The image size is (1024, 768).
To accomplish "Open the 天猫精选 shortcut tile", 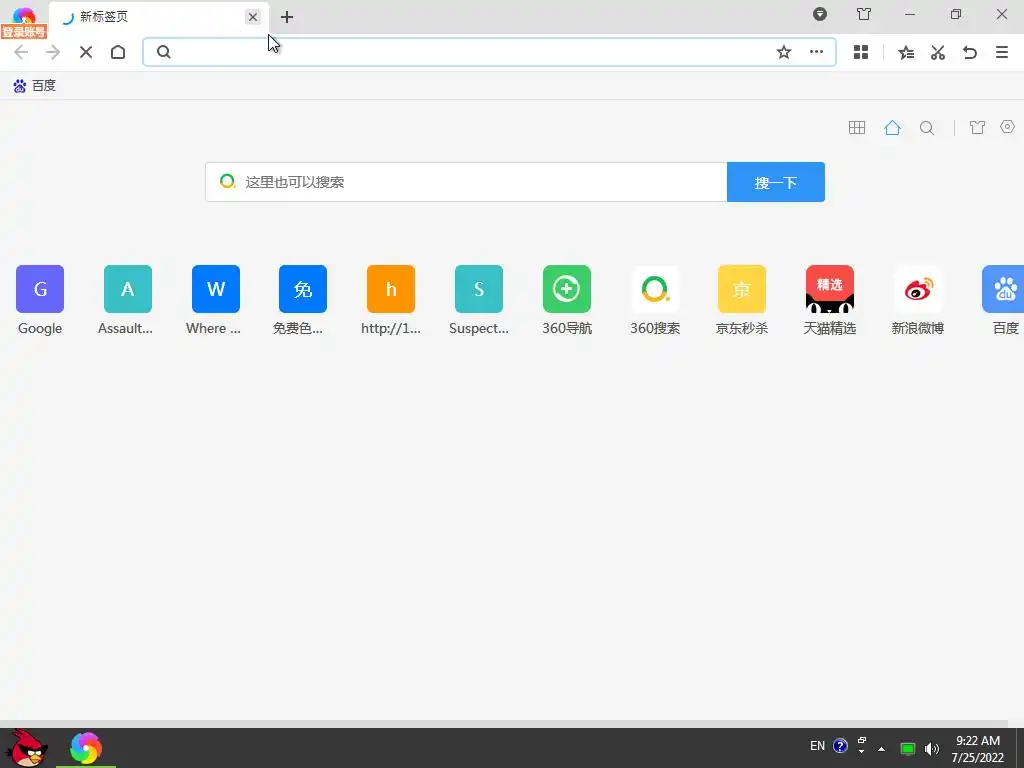I will (830, 300).
